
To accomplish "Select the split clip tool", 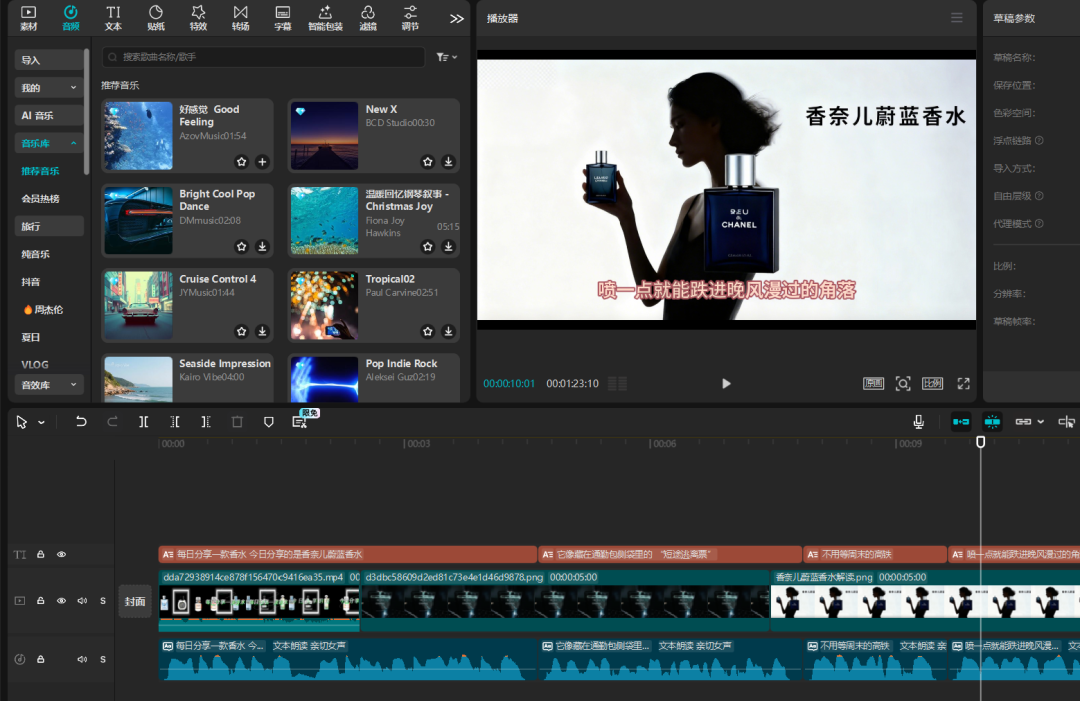I will 144,422.
